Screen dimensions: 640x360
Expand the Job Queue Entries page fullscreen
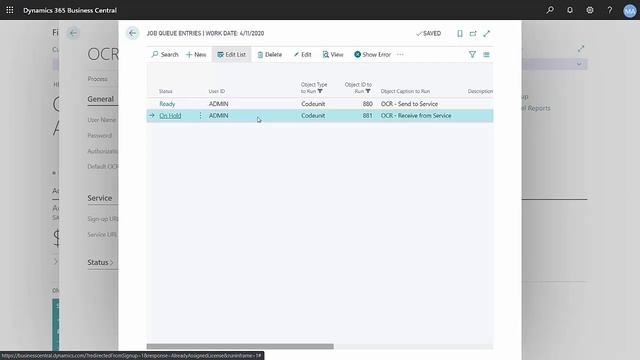point(487,33)
